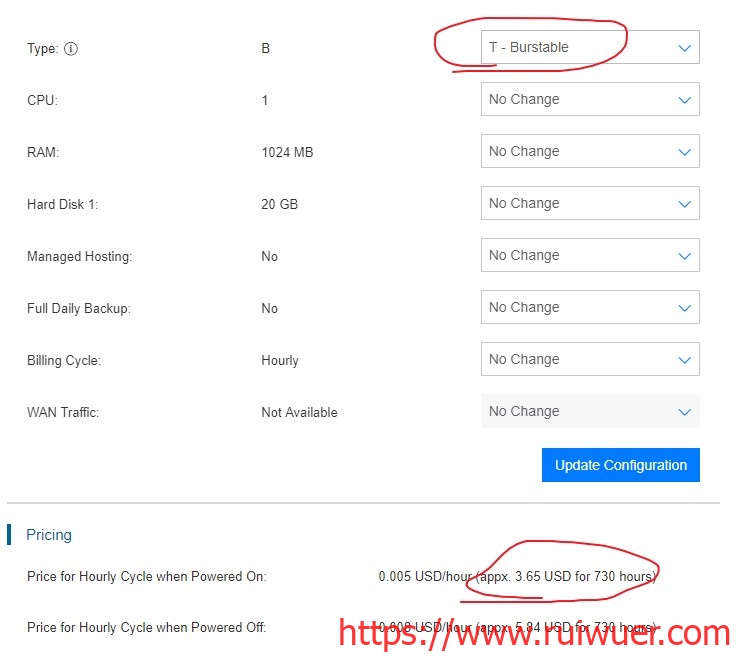738x658 pixels.
Task: Expand the Billing Cycle dropdown
Action: point(589,360)
